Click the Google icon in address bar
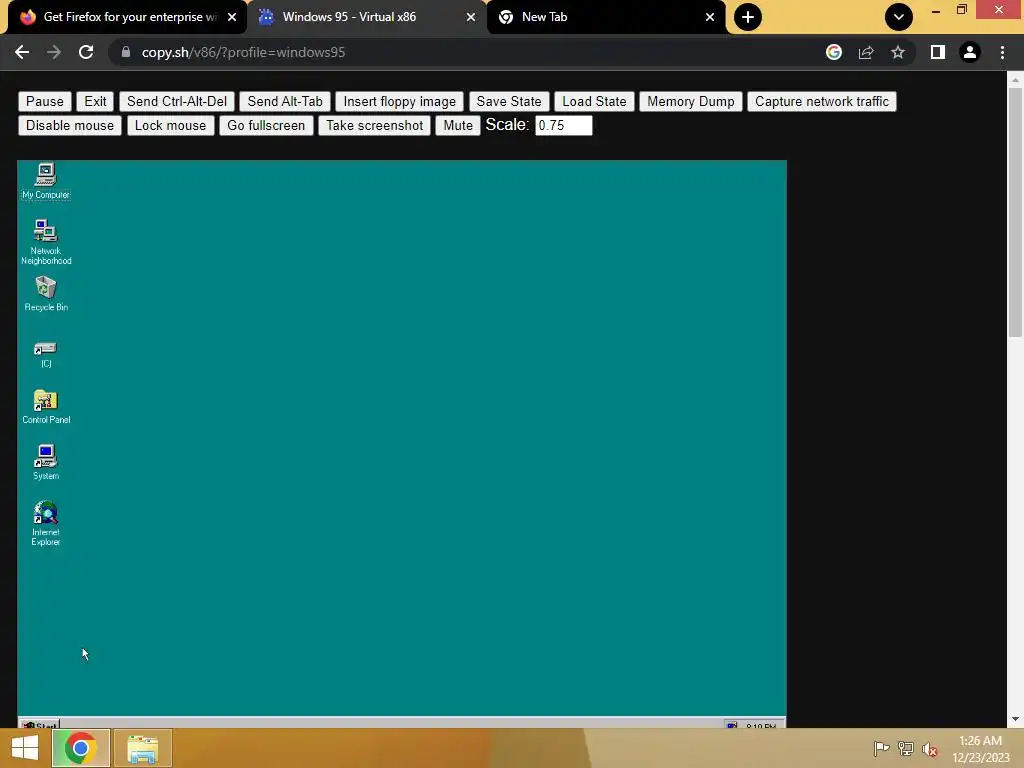 [834, 52]
